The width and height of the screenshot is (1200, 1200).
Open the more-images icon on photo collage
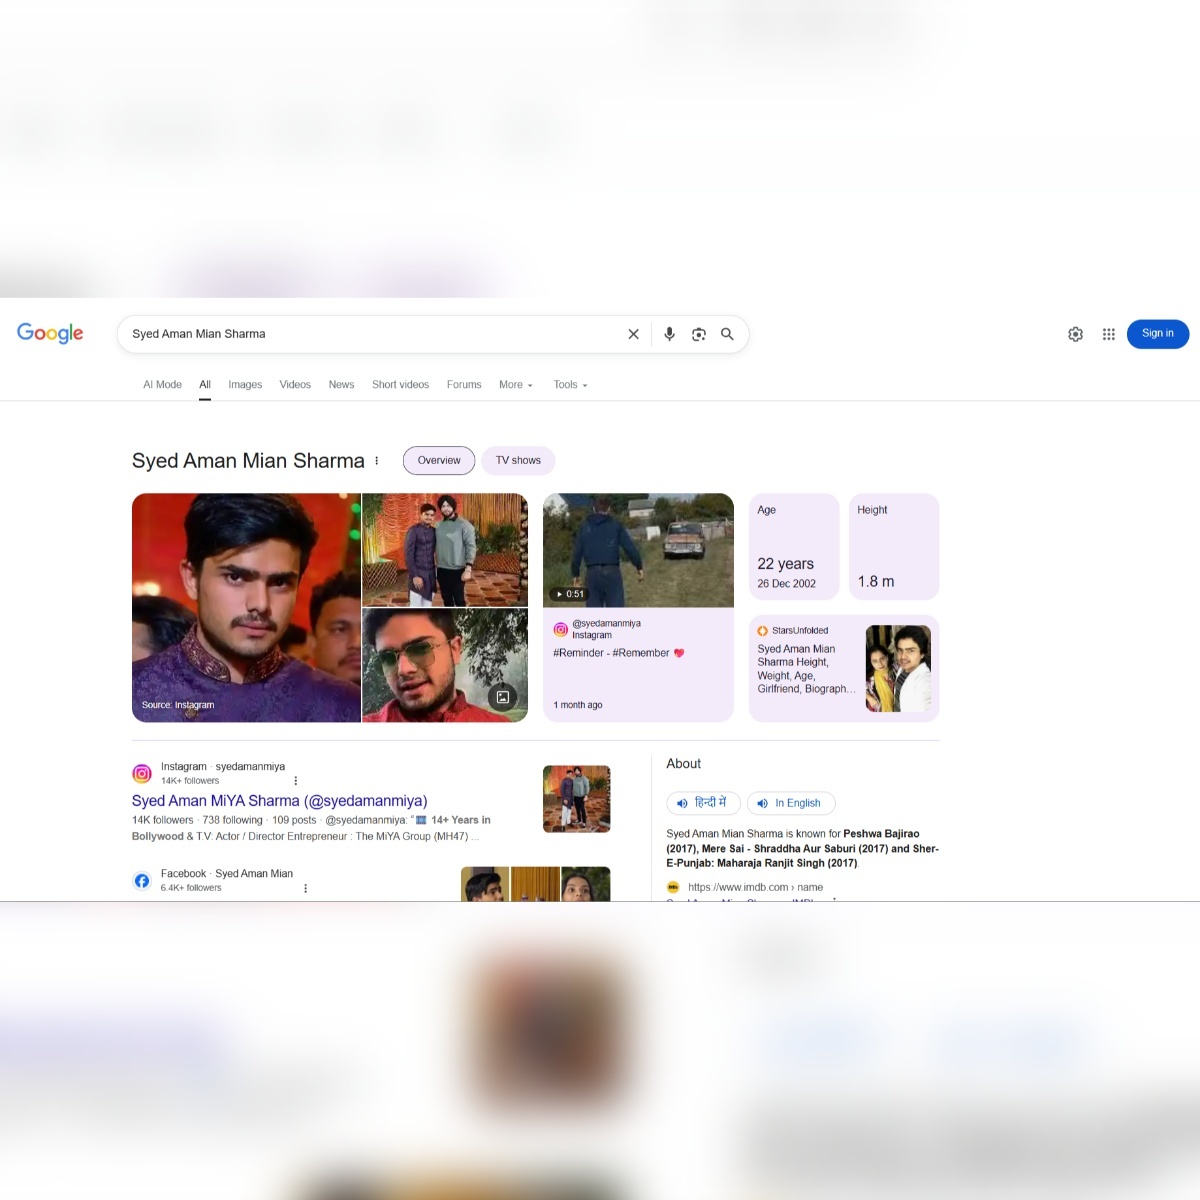coord(503,697)
